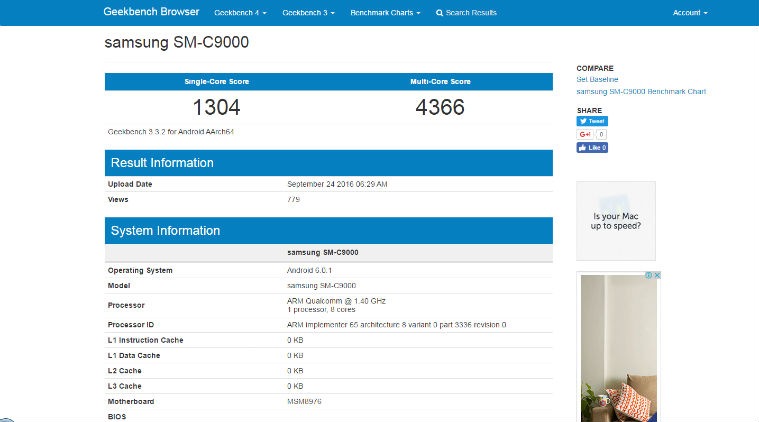The image size is (759, 422).
Task: Click the BIOS row label
Action: point(117,417)
